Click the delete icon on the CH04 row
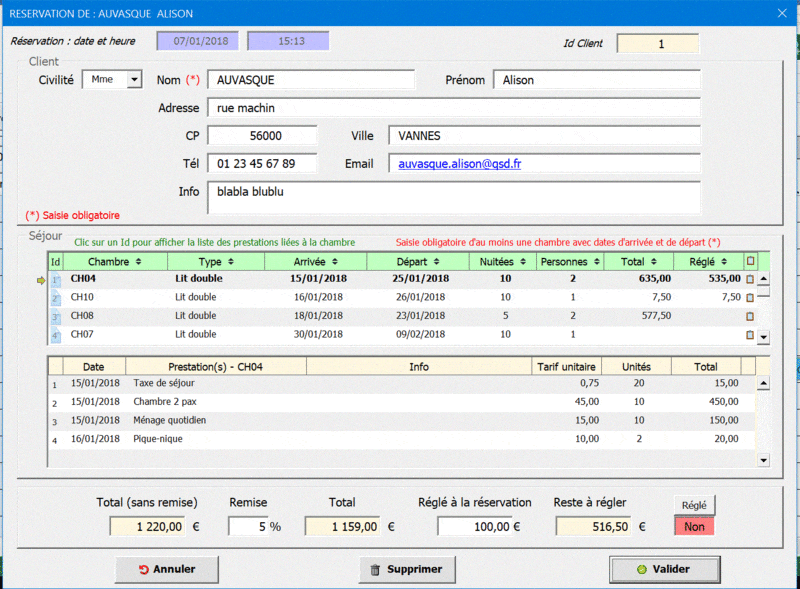The height and width of the screenshot is (589, 800). click(750, 280)
